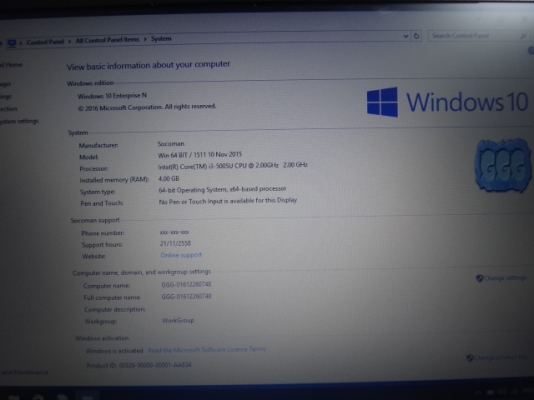534x400 pixels.
Task: Expand the address bar history dropdown
Action: point(406,36)
